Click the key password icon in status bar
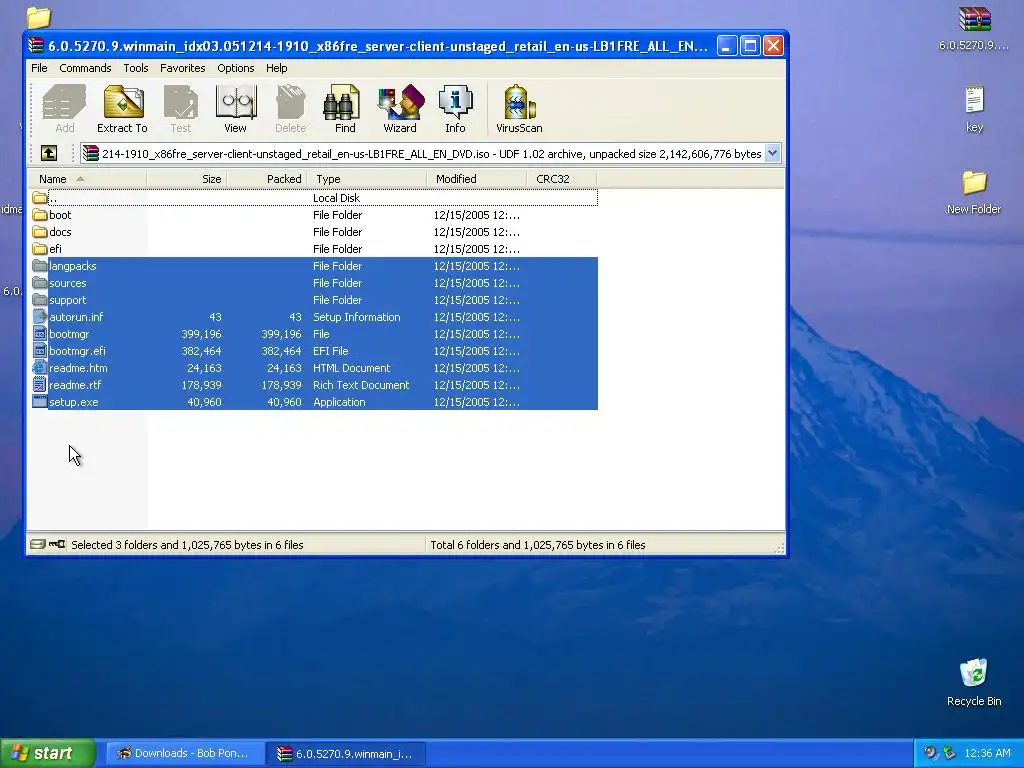 click(x=57, y=544)
